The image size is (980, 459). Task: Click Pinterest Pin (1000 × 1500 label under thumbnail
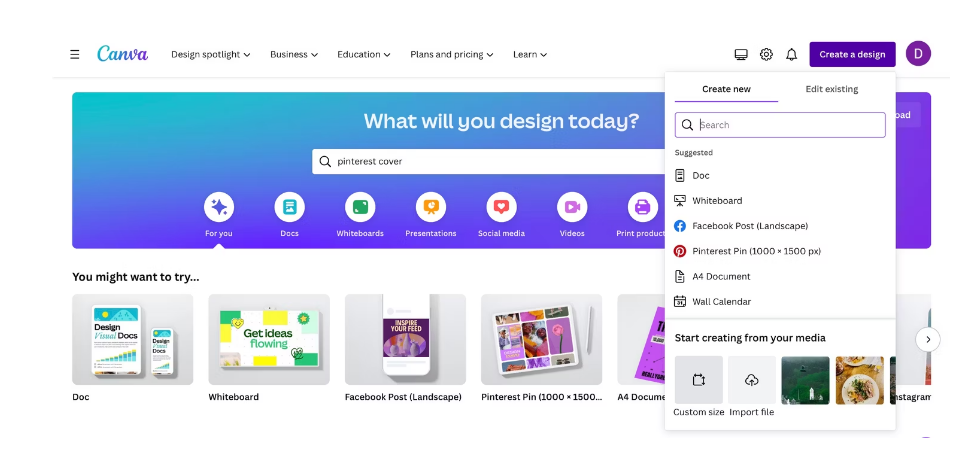(541, 397)
